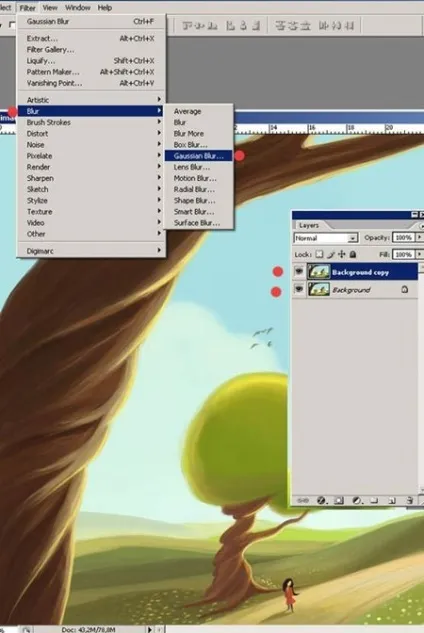Expand the Fill slider arrow

419,254
